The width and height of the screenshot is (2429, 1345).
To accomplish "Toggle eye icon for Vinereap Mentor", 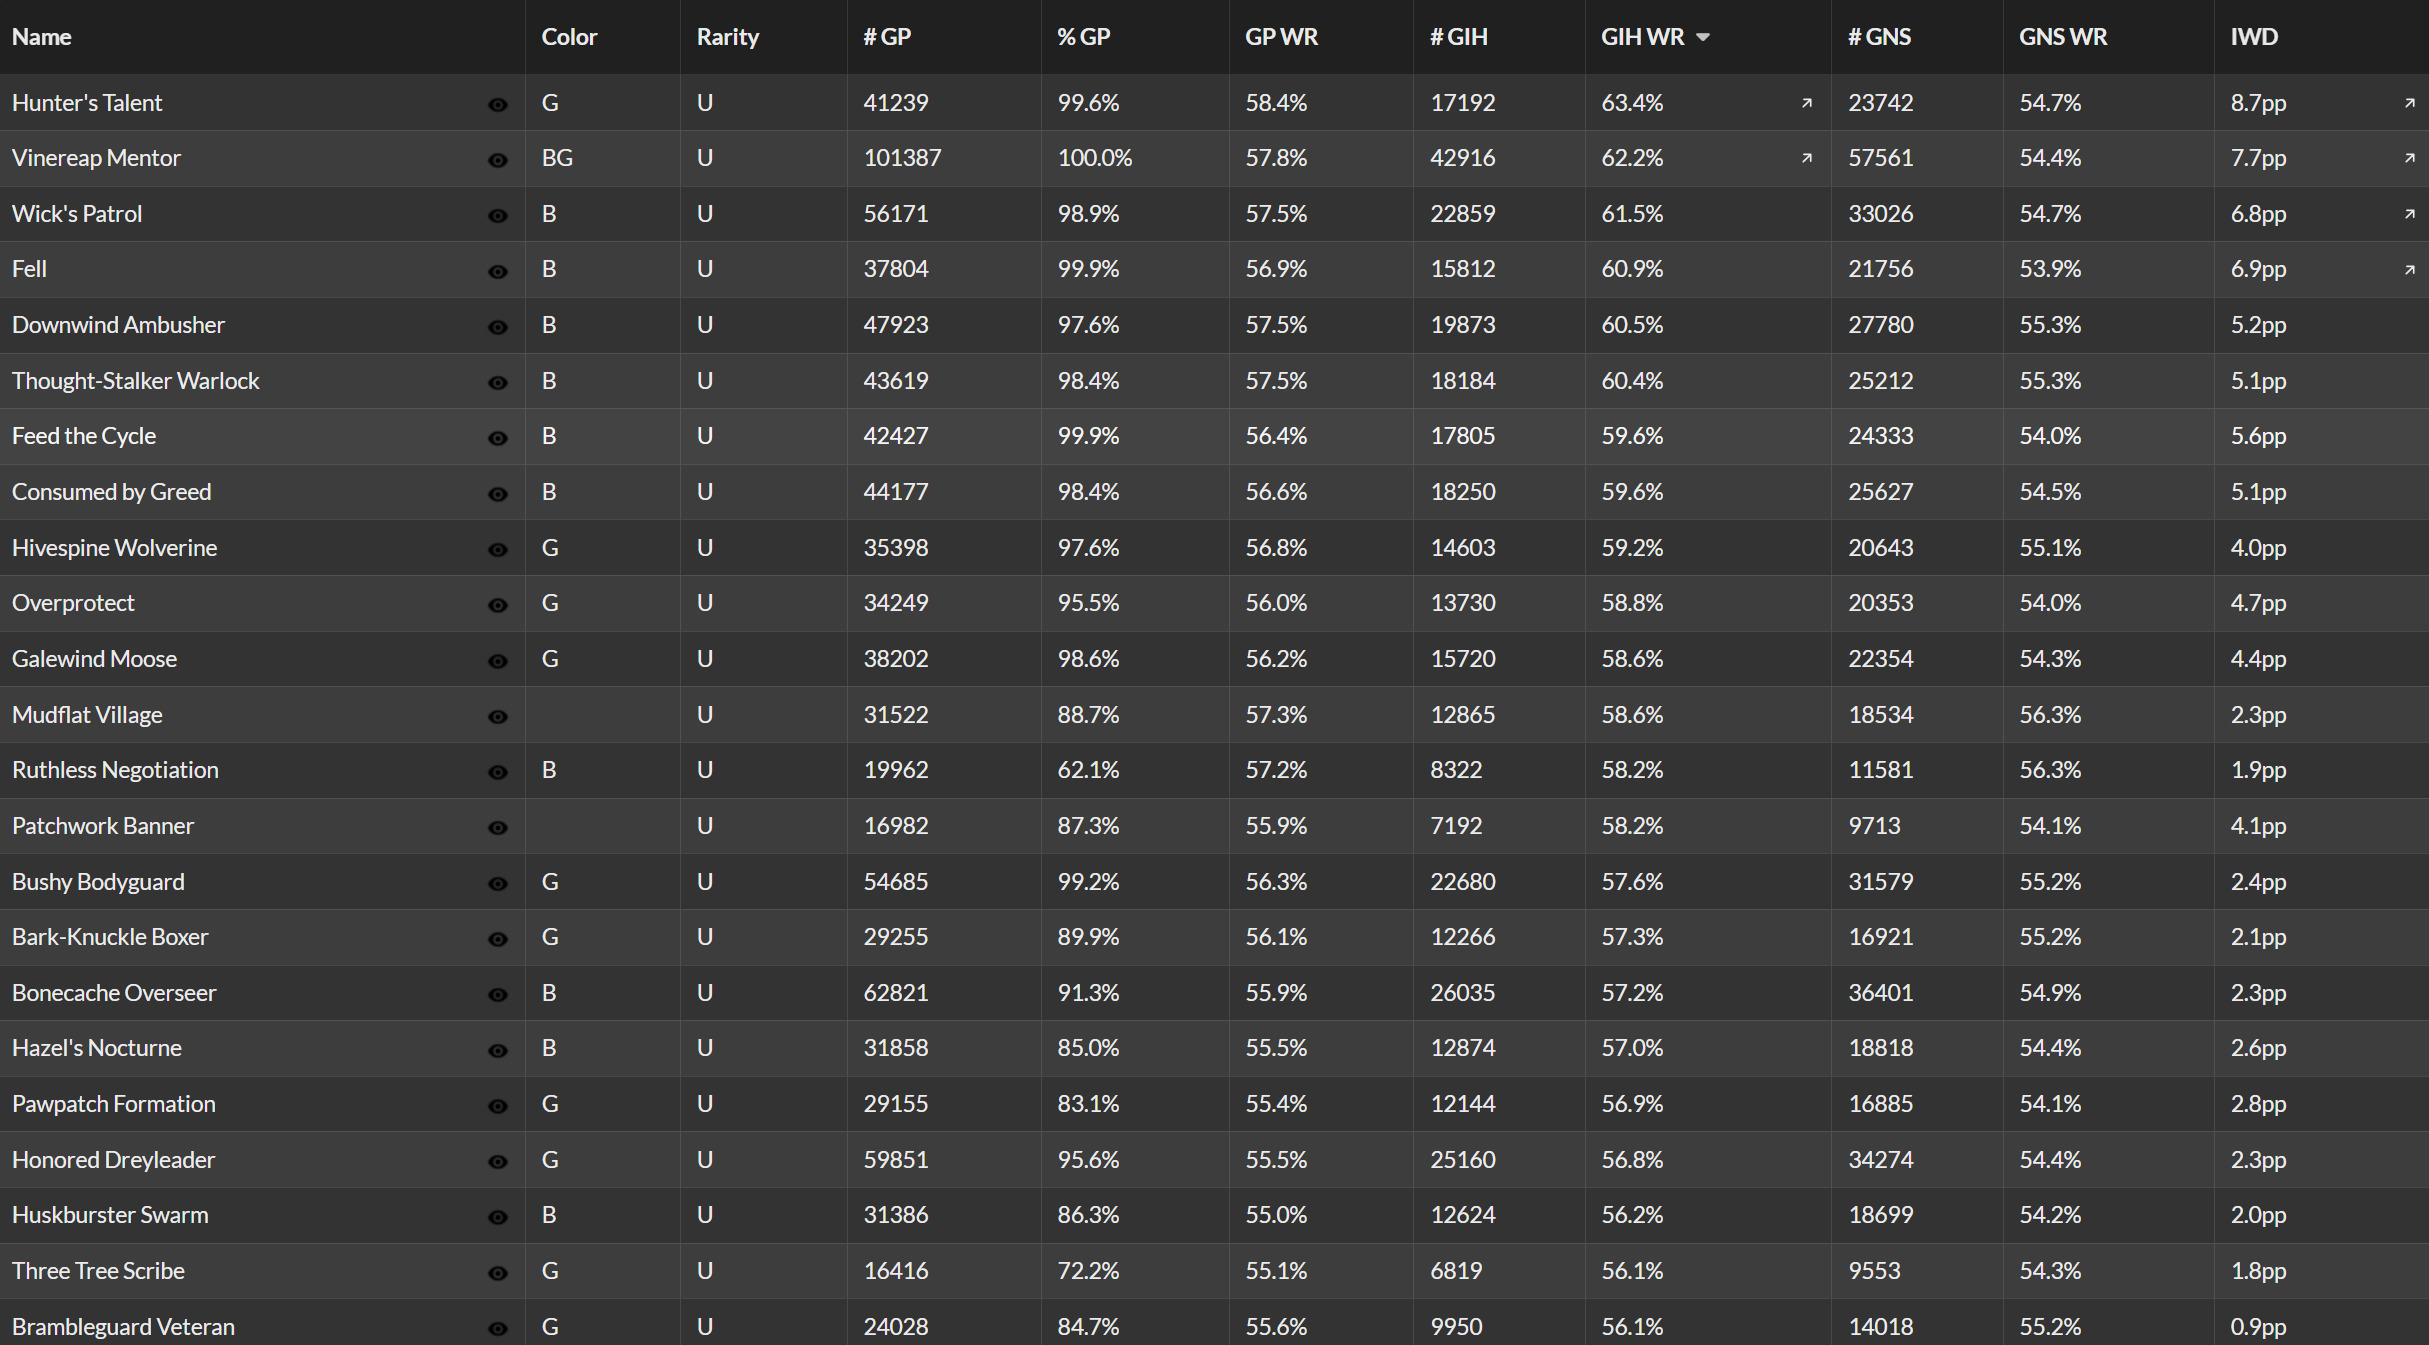I will (497, 160).
